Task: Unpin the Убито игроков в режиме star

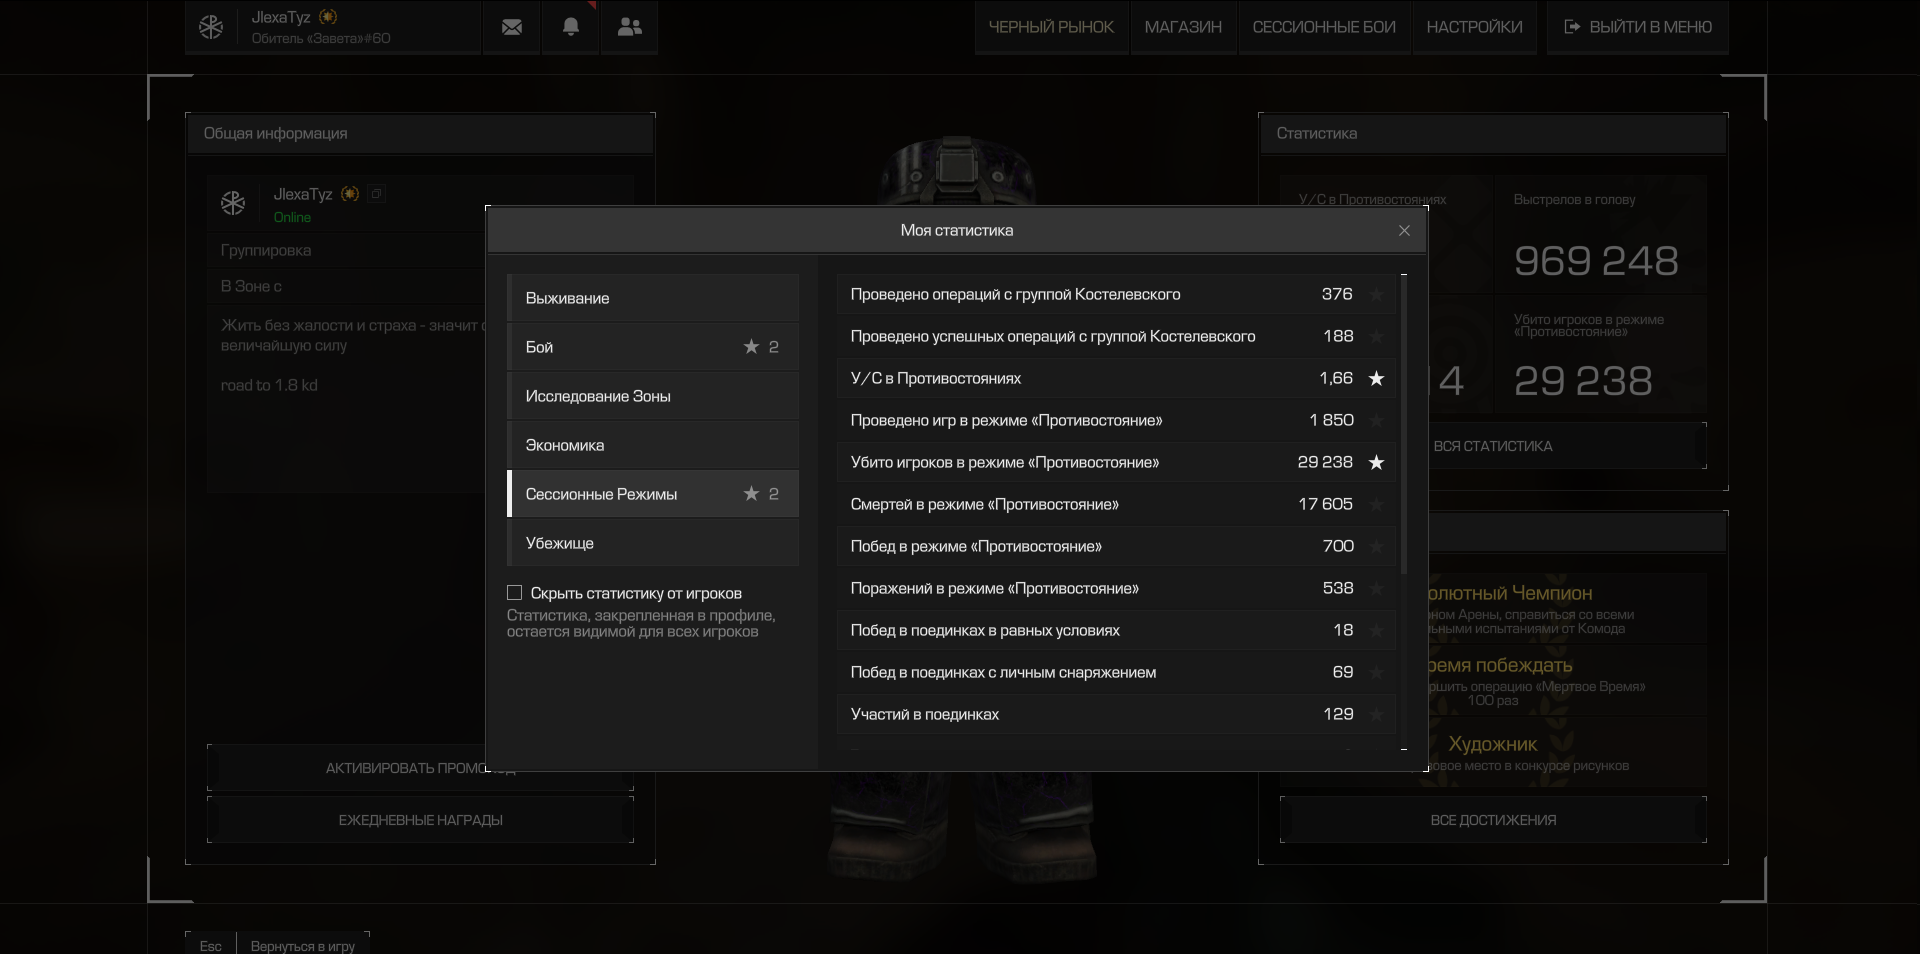Action: [x=1376, y=462]
